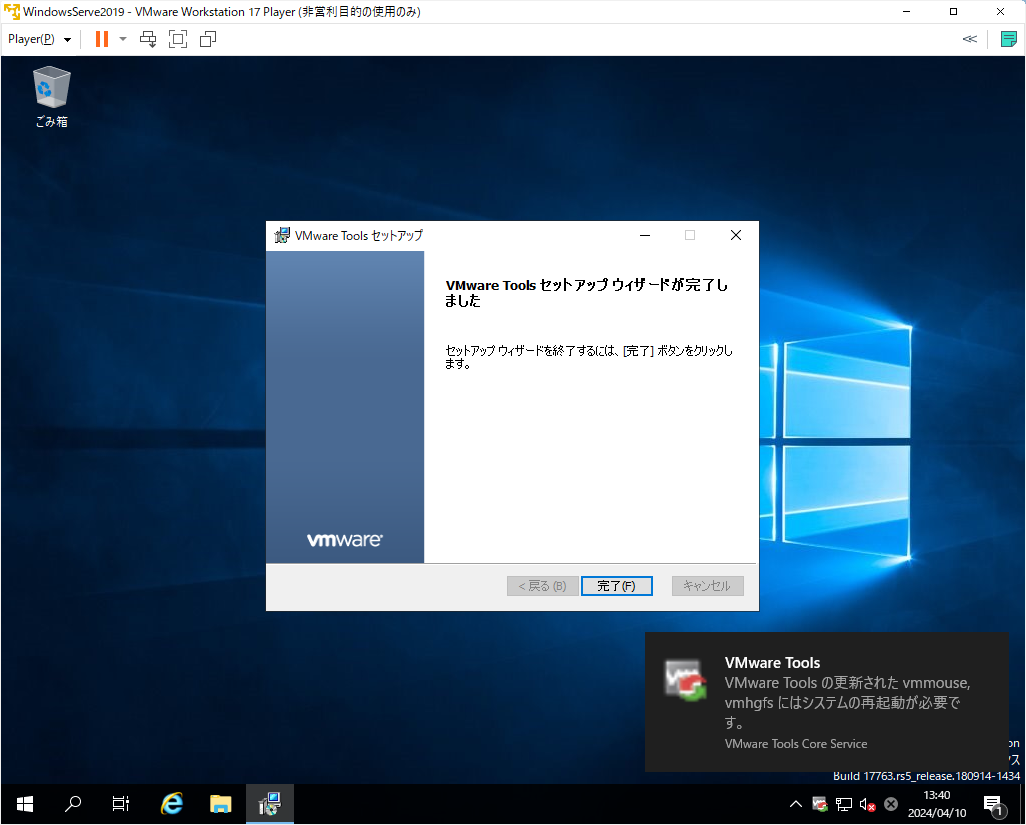
Task: Open File Explorer from the taskbar
Action: (x=221, y=804)
